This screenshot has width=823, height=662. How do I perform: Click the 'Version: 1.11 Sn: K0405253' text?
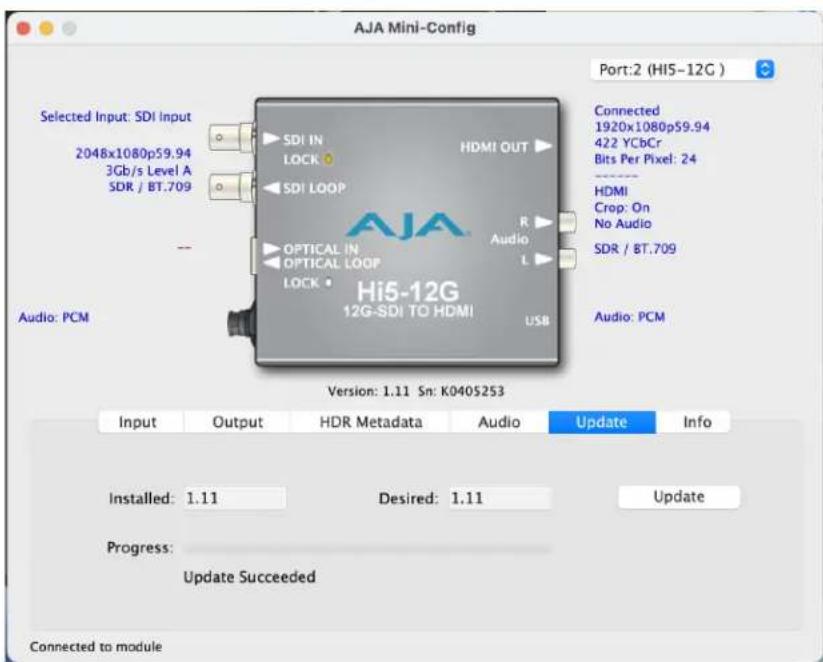coord(416,391)
